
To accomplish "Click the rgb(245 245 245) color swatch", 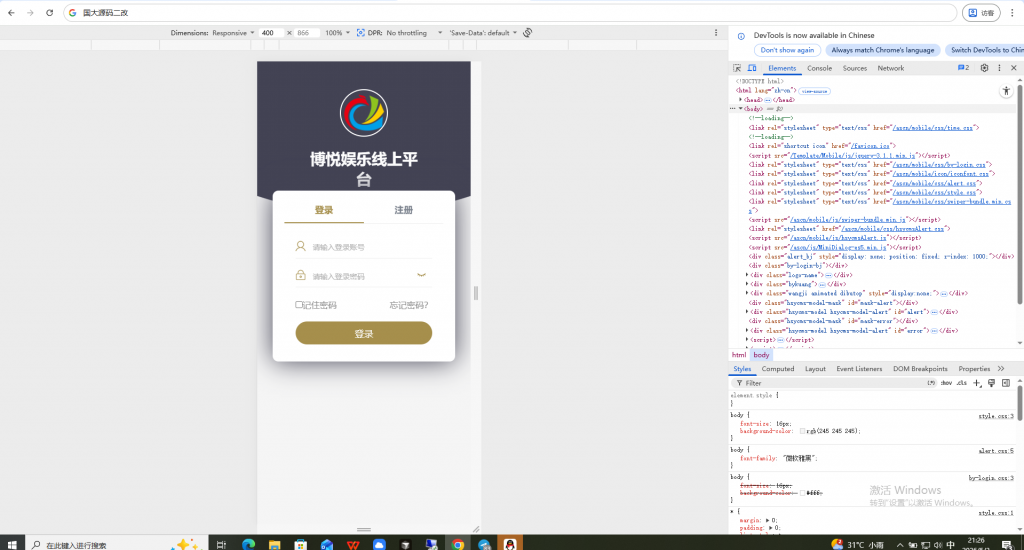I will (803, 431).
